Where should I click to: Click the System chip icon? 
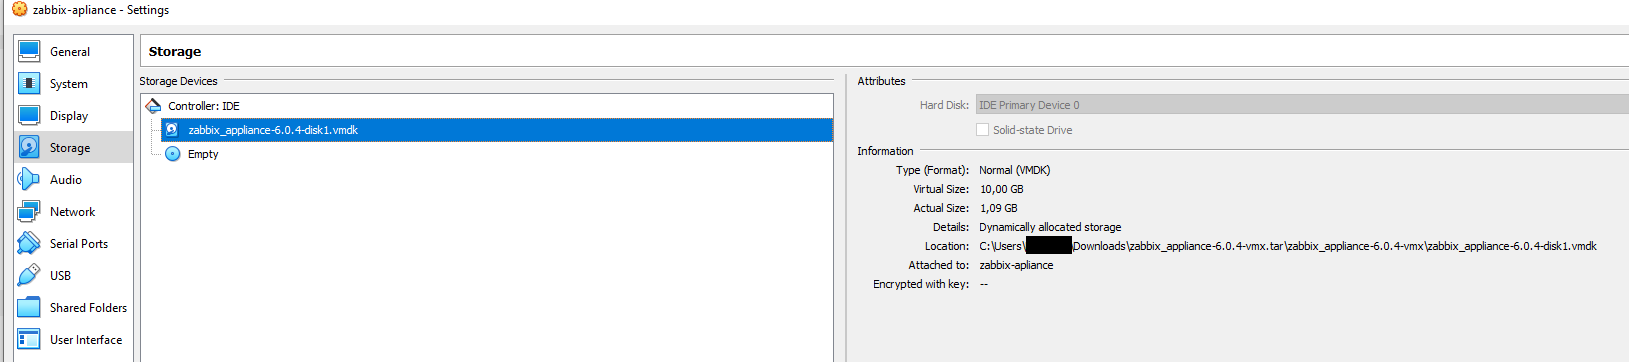[x=29, y=83]
